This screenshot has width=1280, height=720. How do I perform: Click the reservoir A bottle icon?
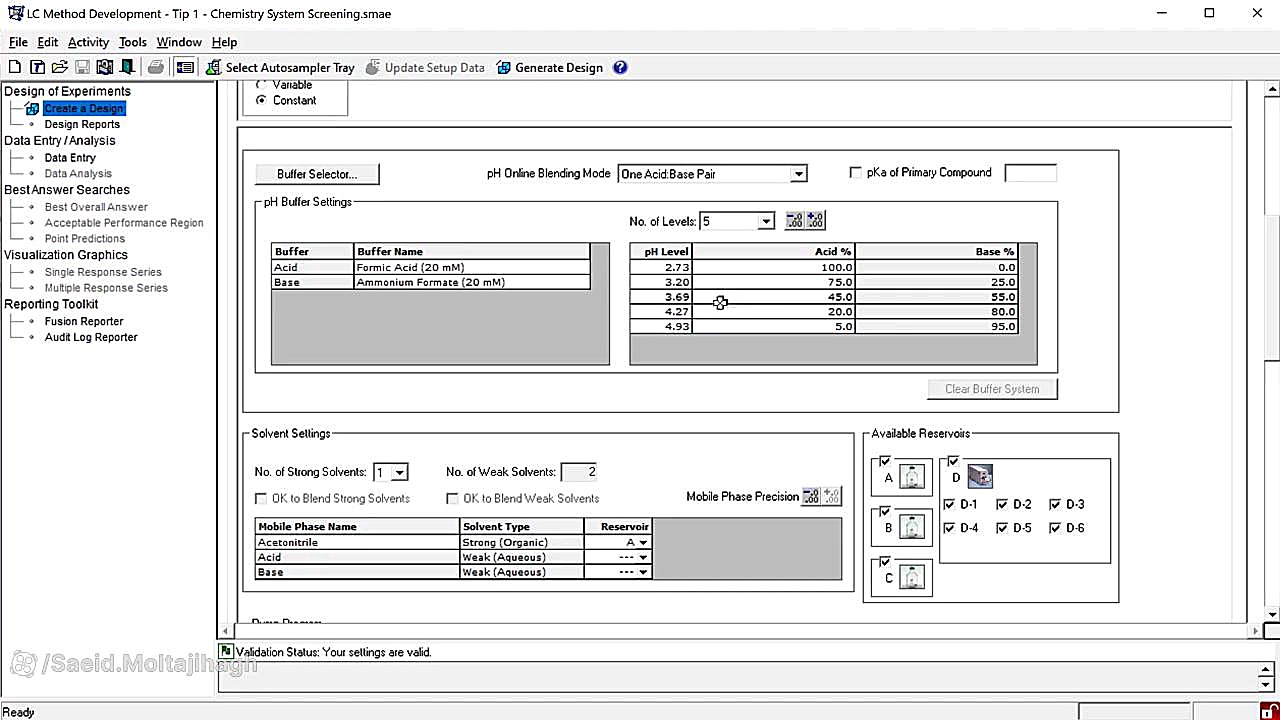[911, 478]
